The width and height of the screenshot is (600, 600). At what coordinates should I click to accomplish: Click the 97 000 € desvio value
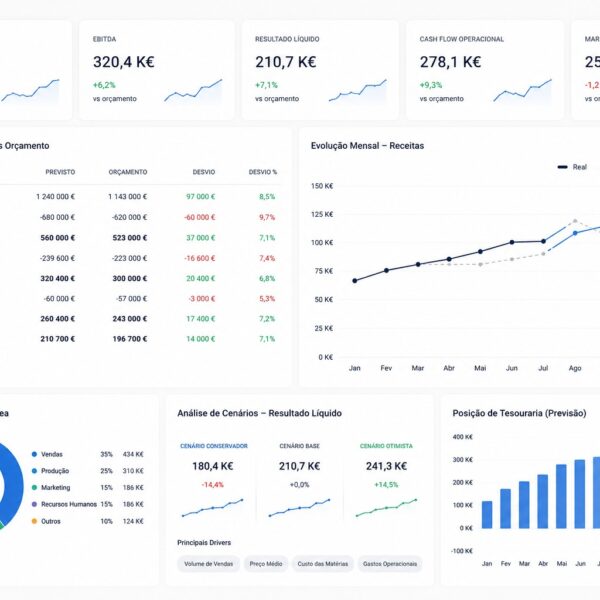[201, 197]
